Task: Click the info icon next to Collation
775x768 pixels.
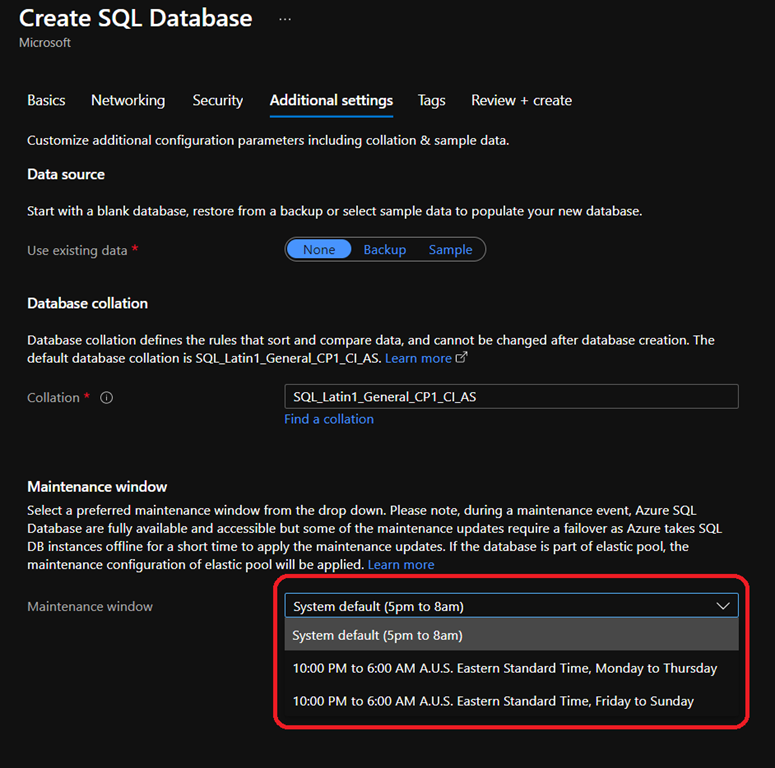Action: (x=107, y=398)
